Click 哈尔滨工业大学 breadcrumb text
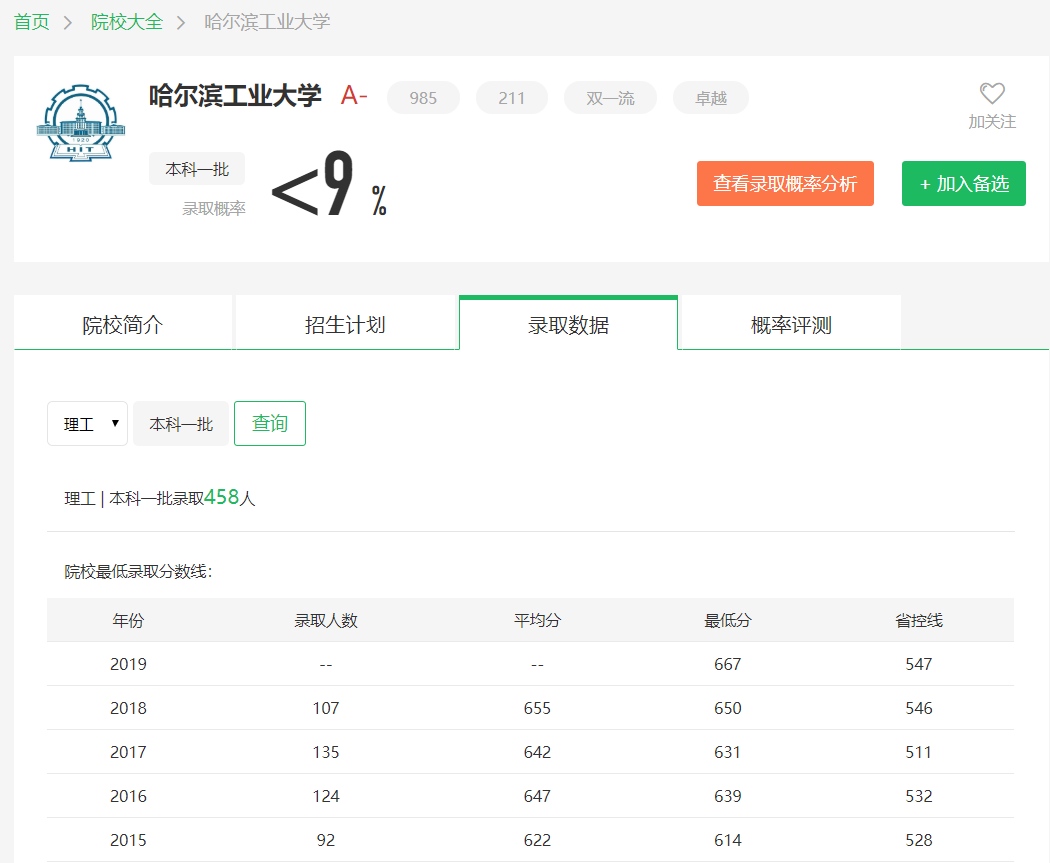The image size is (1050, 863). (267, 22)
